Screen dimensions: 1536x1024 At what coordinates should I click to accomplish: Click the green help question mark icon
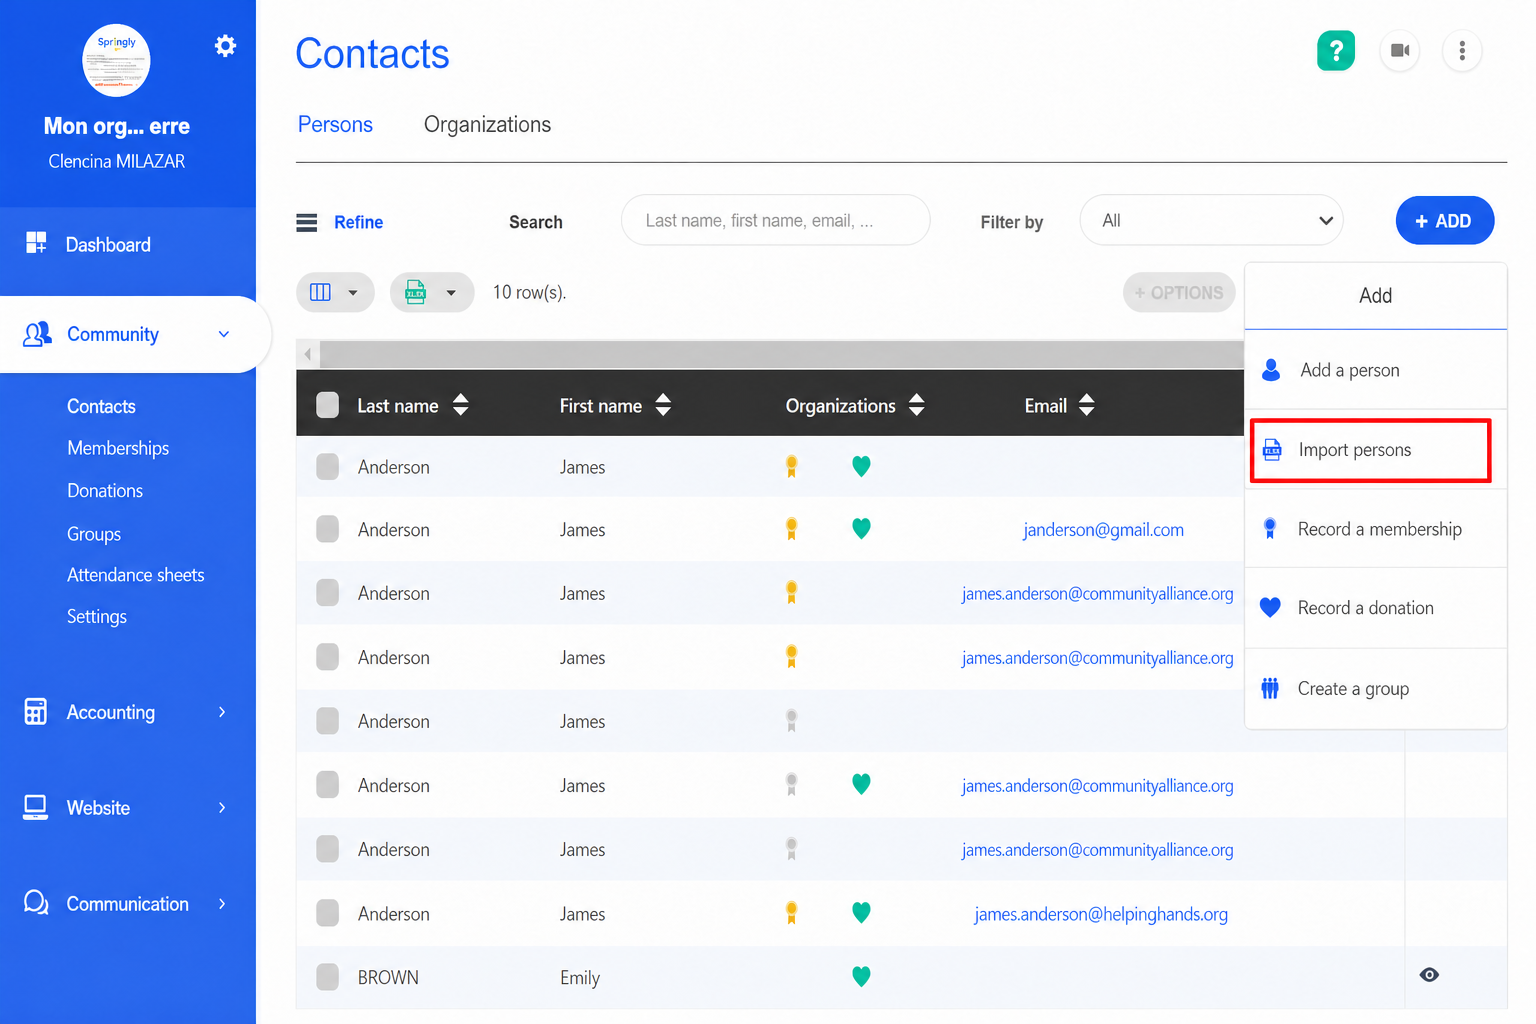(1336, 51)
